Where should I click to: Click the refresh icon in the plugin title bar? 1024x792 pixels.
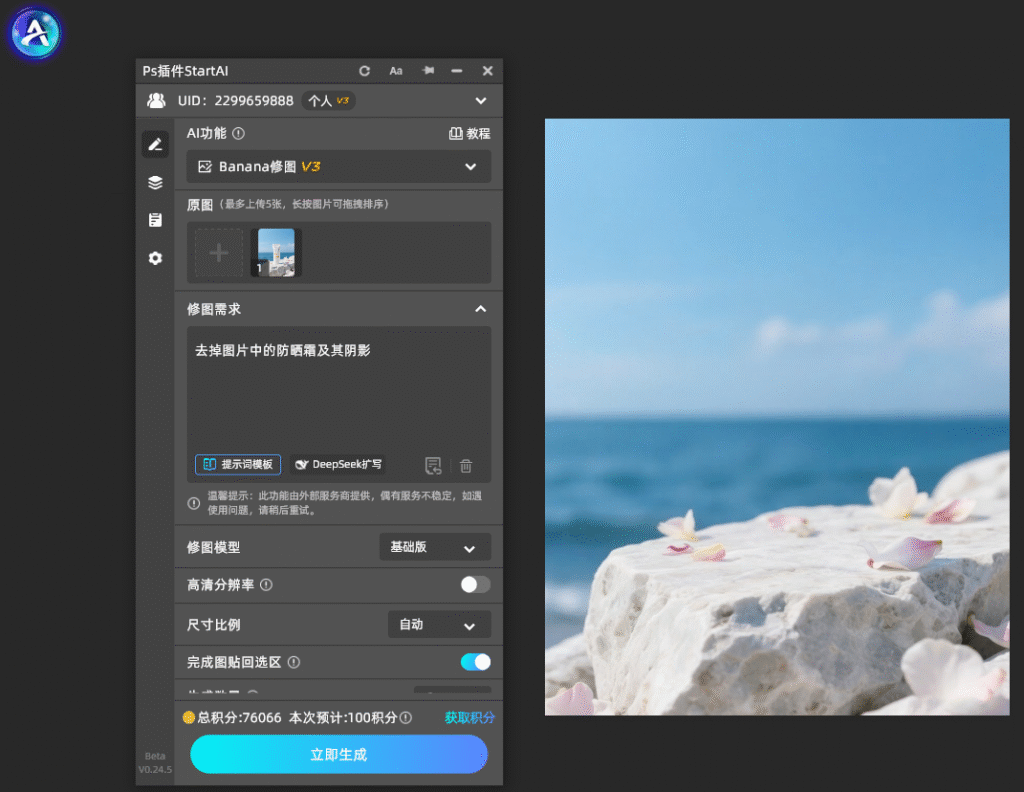(x=364, y=71)
